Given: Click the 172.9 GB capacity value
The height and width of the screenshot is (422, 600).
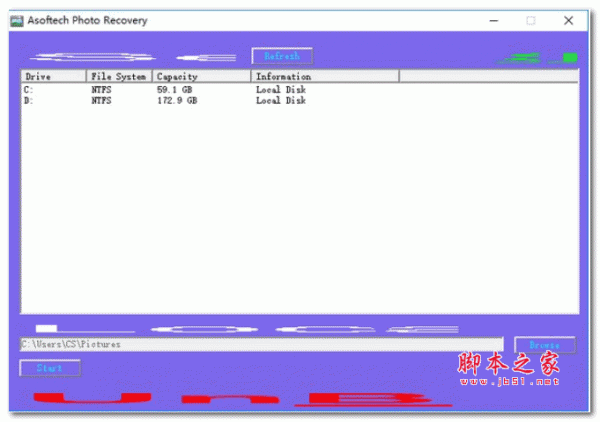Looking at the screenshot, I should [177, 101].
